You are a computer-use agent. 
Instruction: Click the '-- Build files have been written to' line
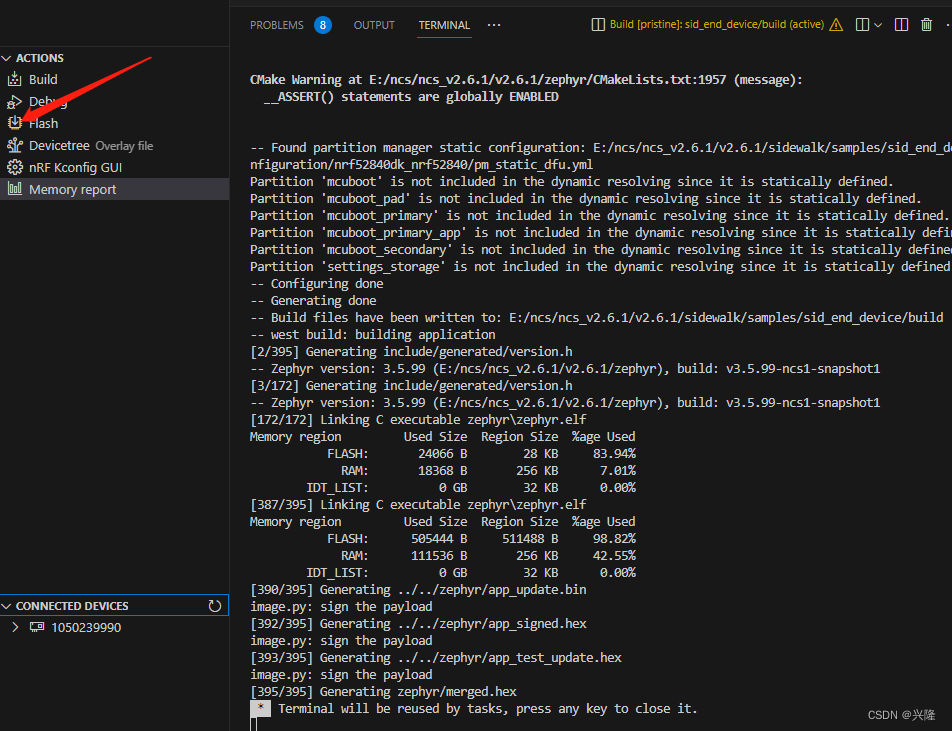pyautogui.click(x=597, y=318)
